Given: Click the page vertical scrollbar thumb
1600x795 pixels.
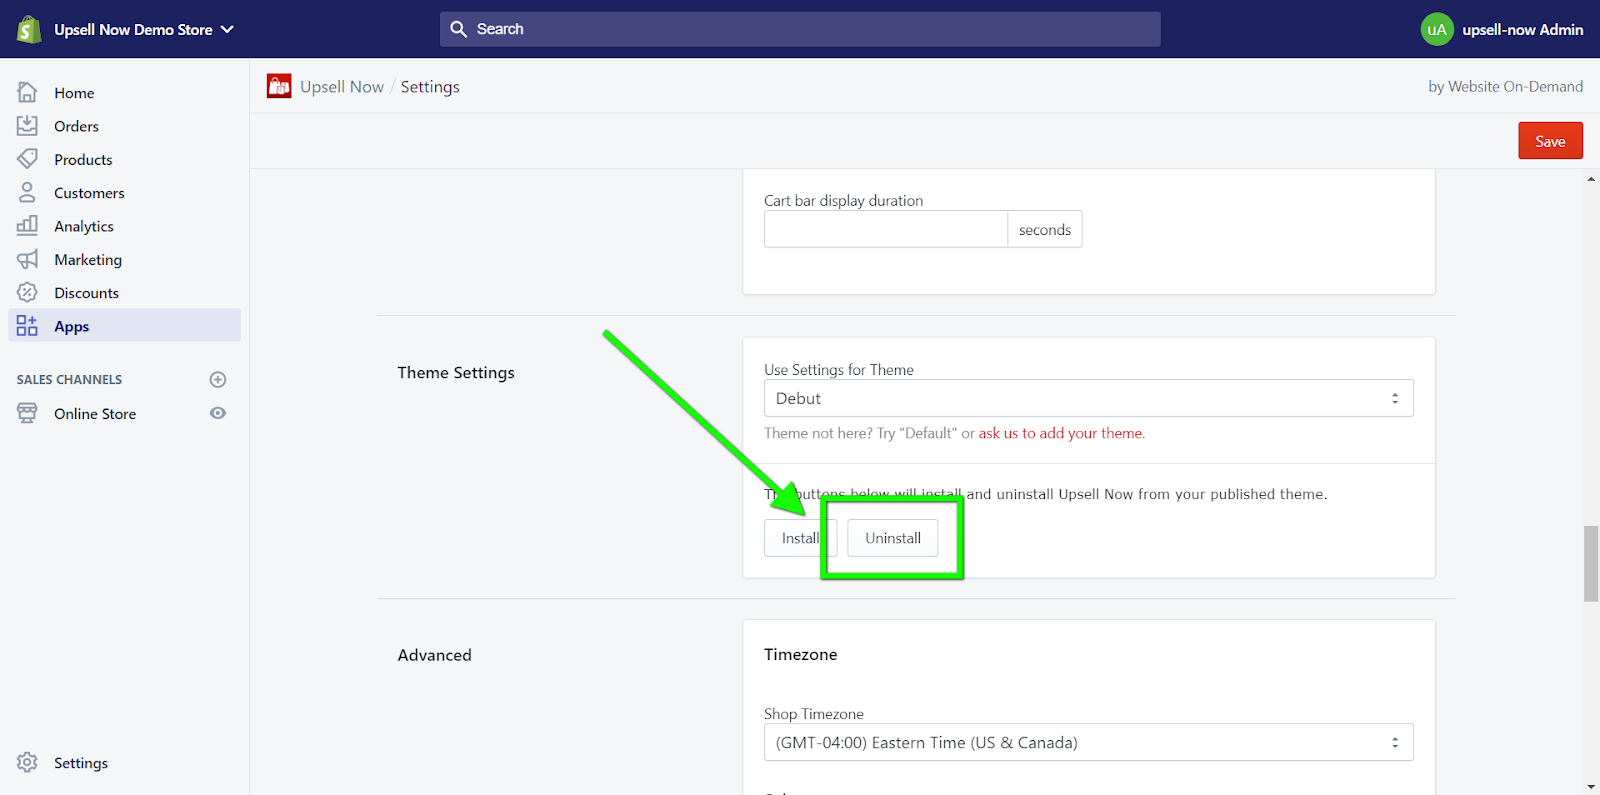Looking at the screenshot, I should pyautogui.click(x=1591, y=564).
